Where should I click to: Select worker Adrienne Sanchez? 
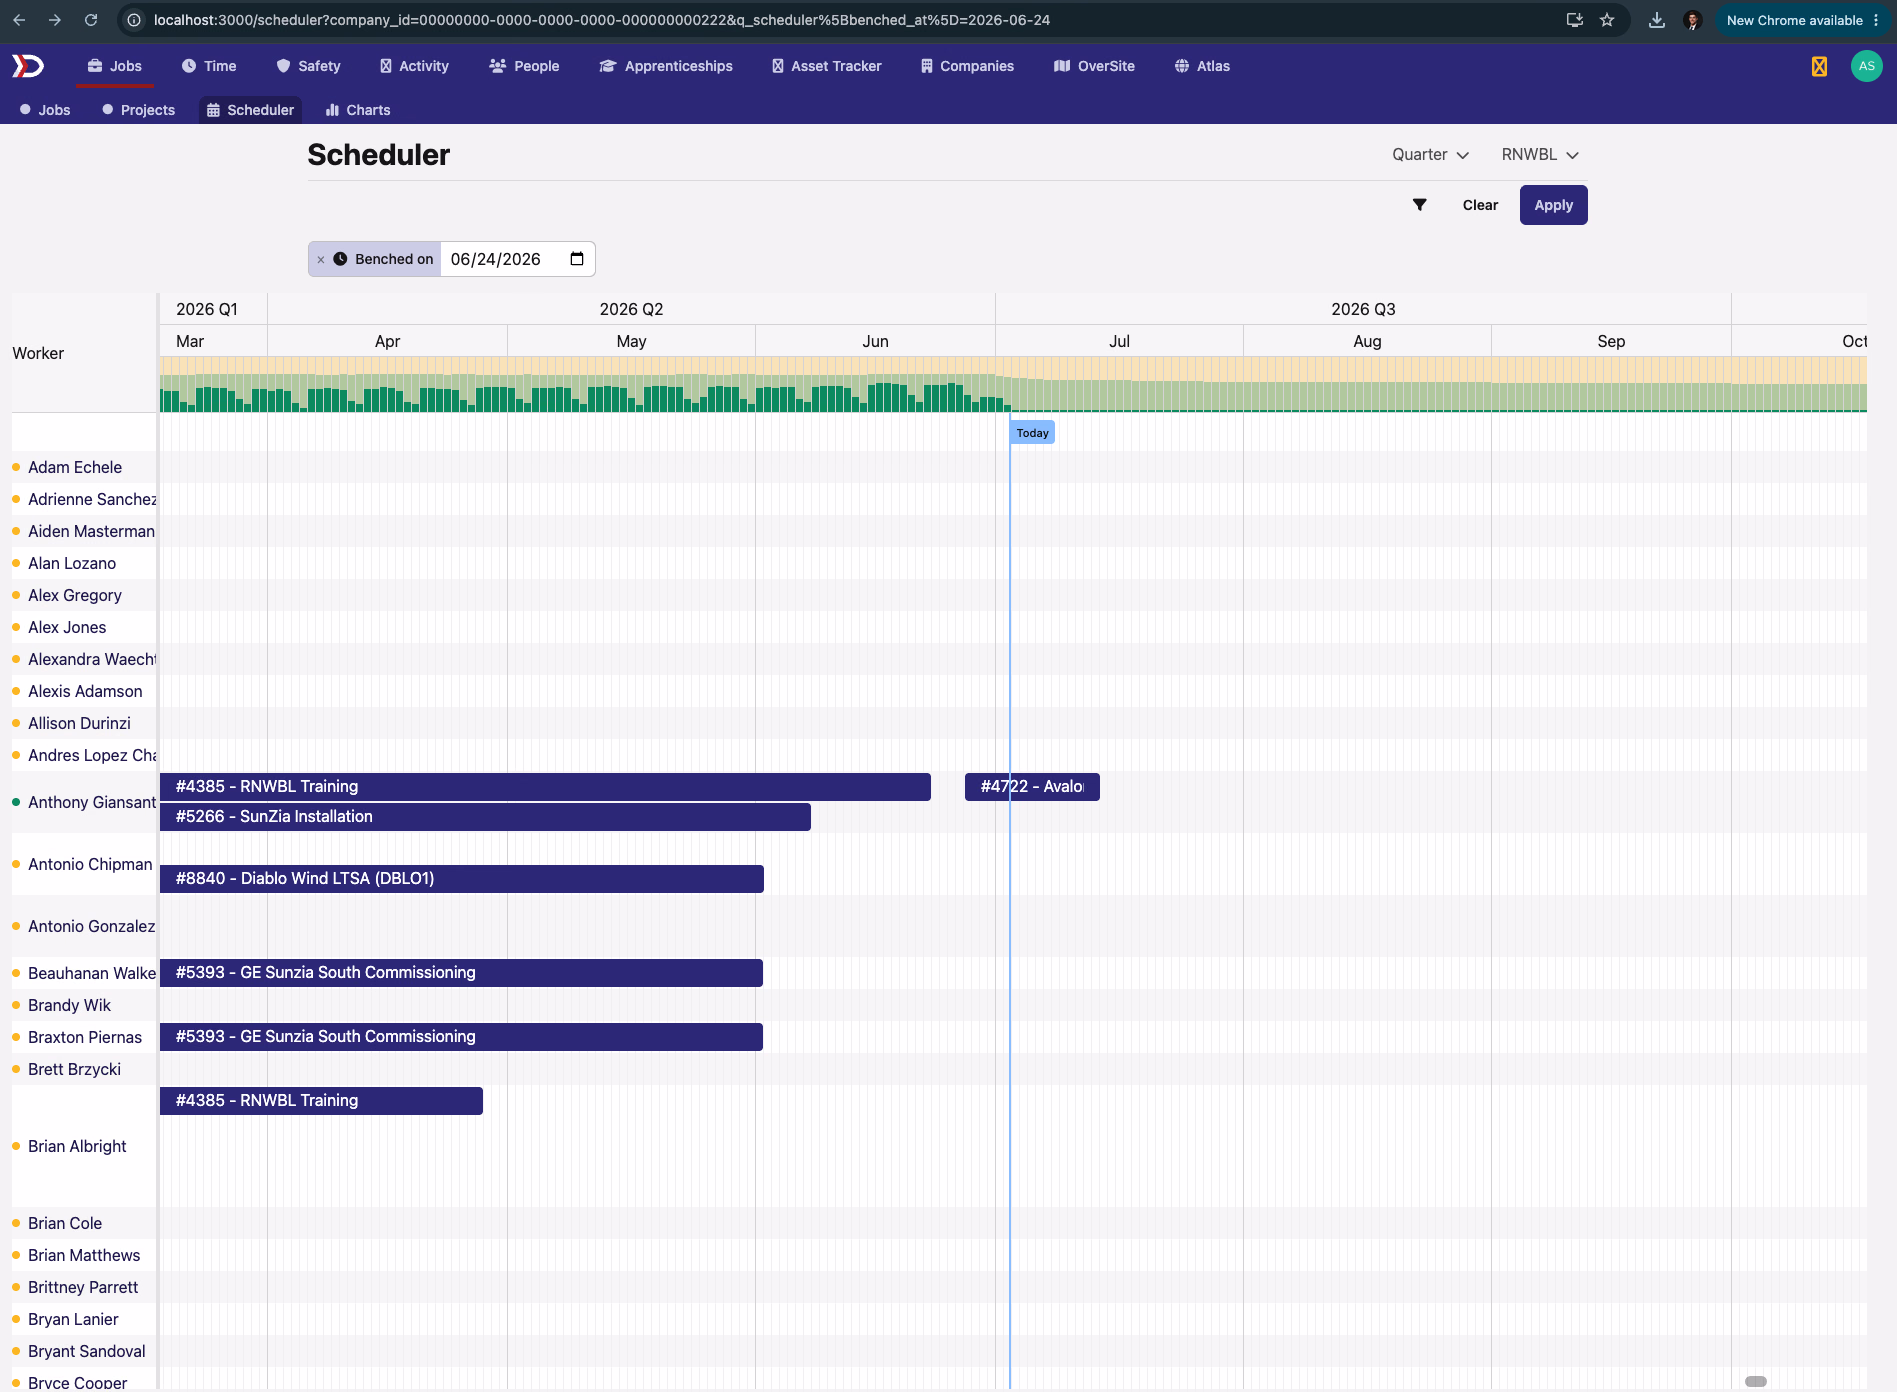click(92, 499)
